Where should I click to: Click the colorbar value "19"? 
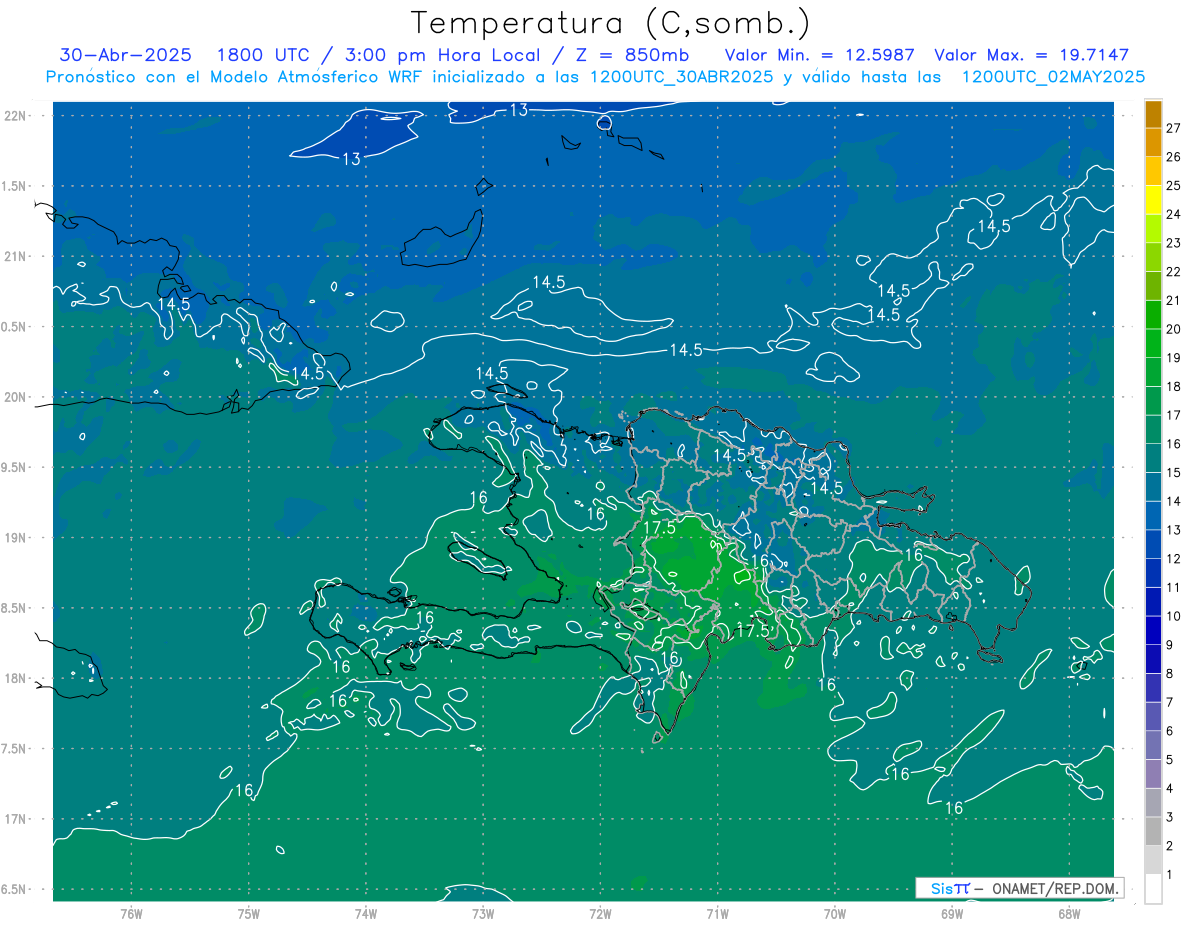(1173, 357)
